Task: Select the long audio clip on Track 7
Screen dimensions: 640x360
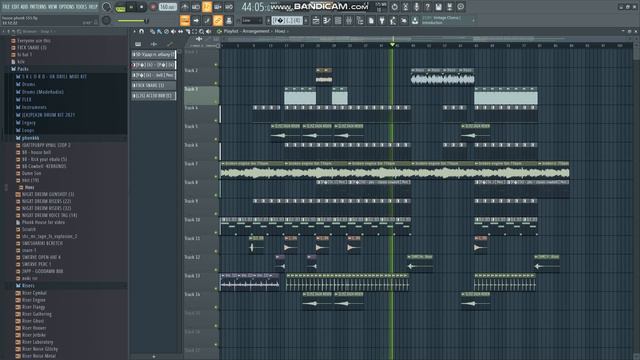Action: click(395, 170)
